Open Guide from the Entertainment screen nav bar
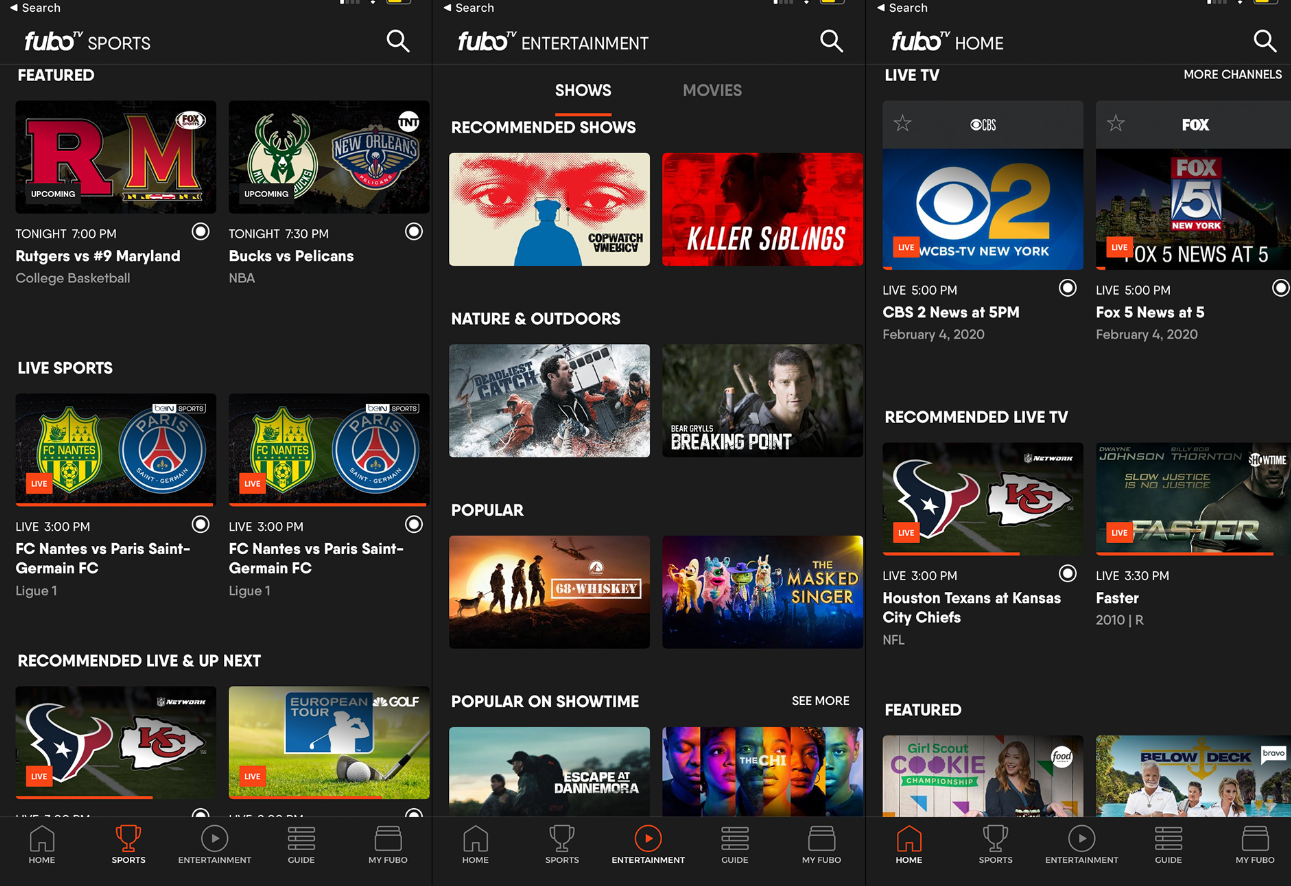 tap(735, 845)
